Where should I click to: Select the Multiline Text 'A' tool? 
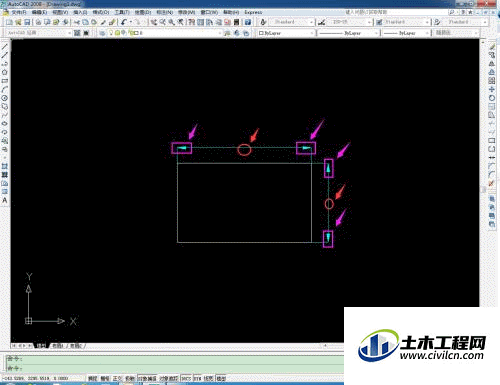coord(5,200)
